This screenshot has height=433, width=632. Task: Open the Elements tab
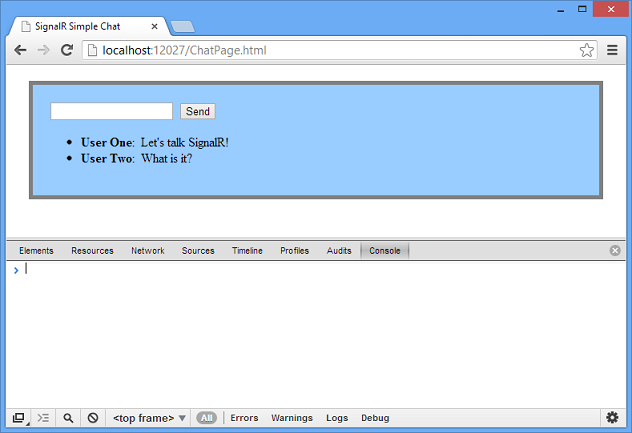[x=36, y=251]
